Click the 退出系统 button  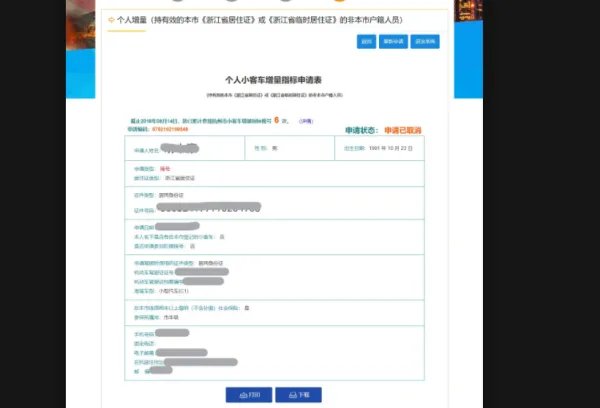[425, 41]
